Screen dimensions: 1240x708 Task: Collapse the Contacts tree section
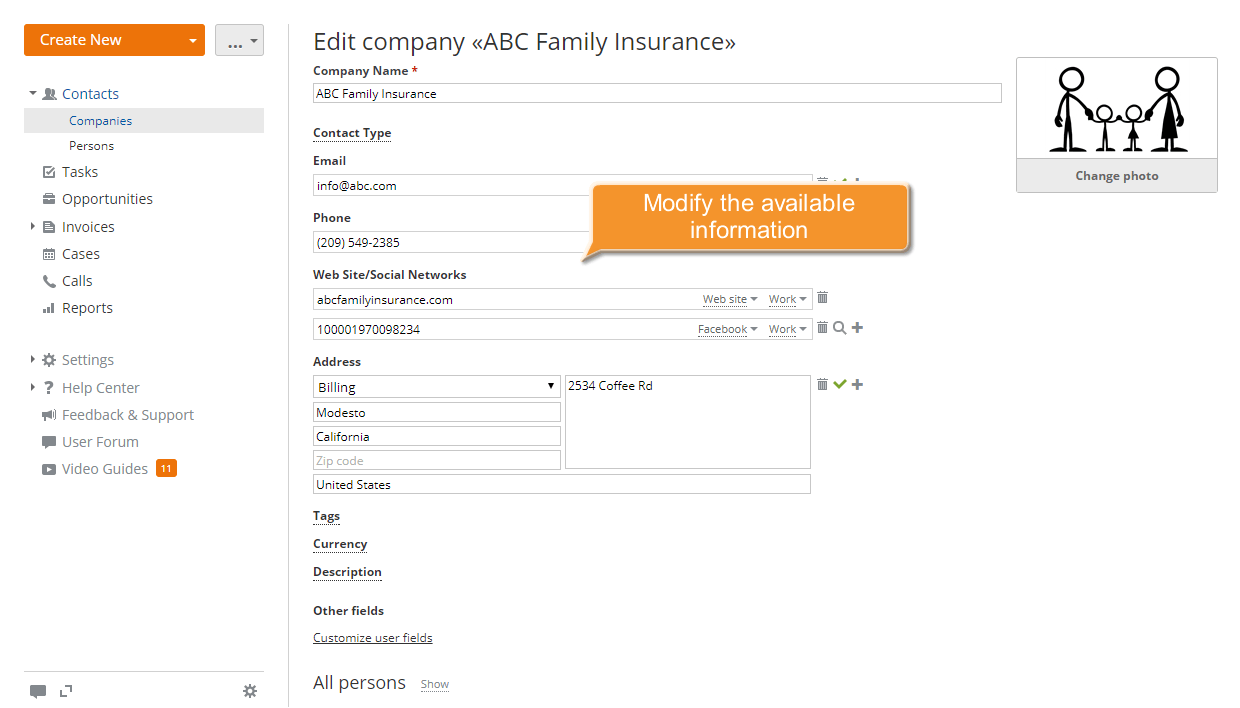32,93
